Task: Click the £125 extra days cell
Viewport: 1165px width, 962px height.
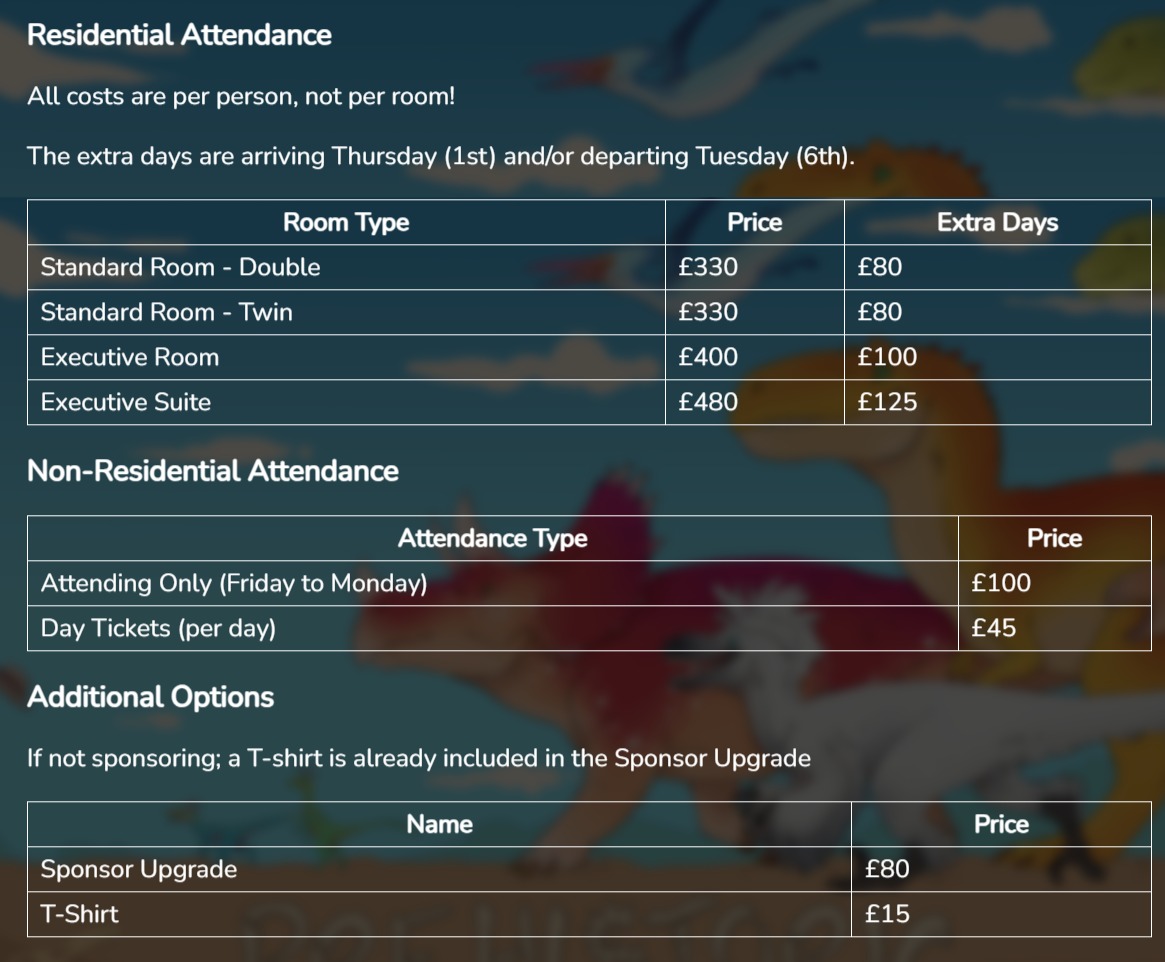Action: click(x=886, y=402)
